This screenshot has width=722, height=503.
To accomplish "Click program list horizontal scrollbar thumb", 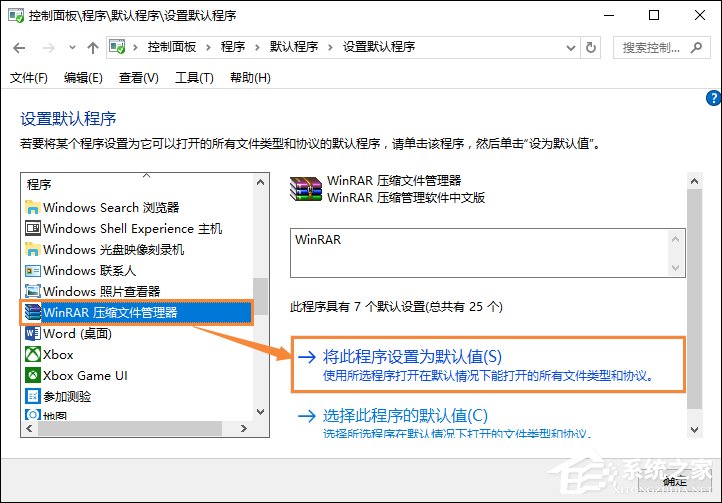I will click(x=130, y=428).
